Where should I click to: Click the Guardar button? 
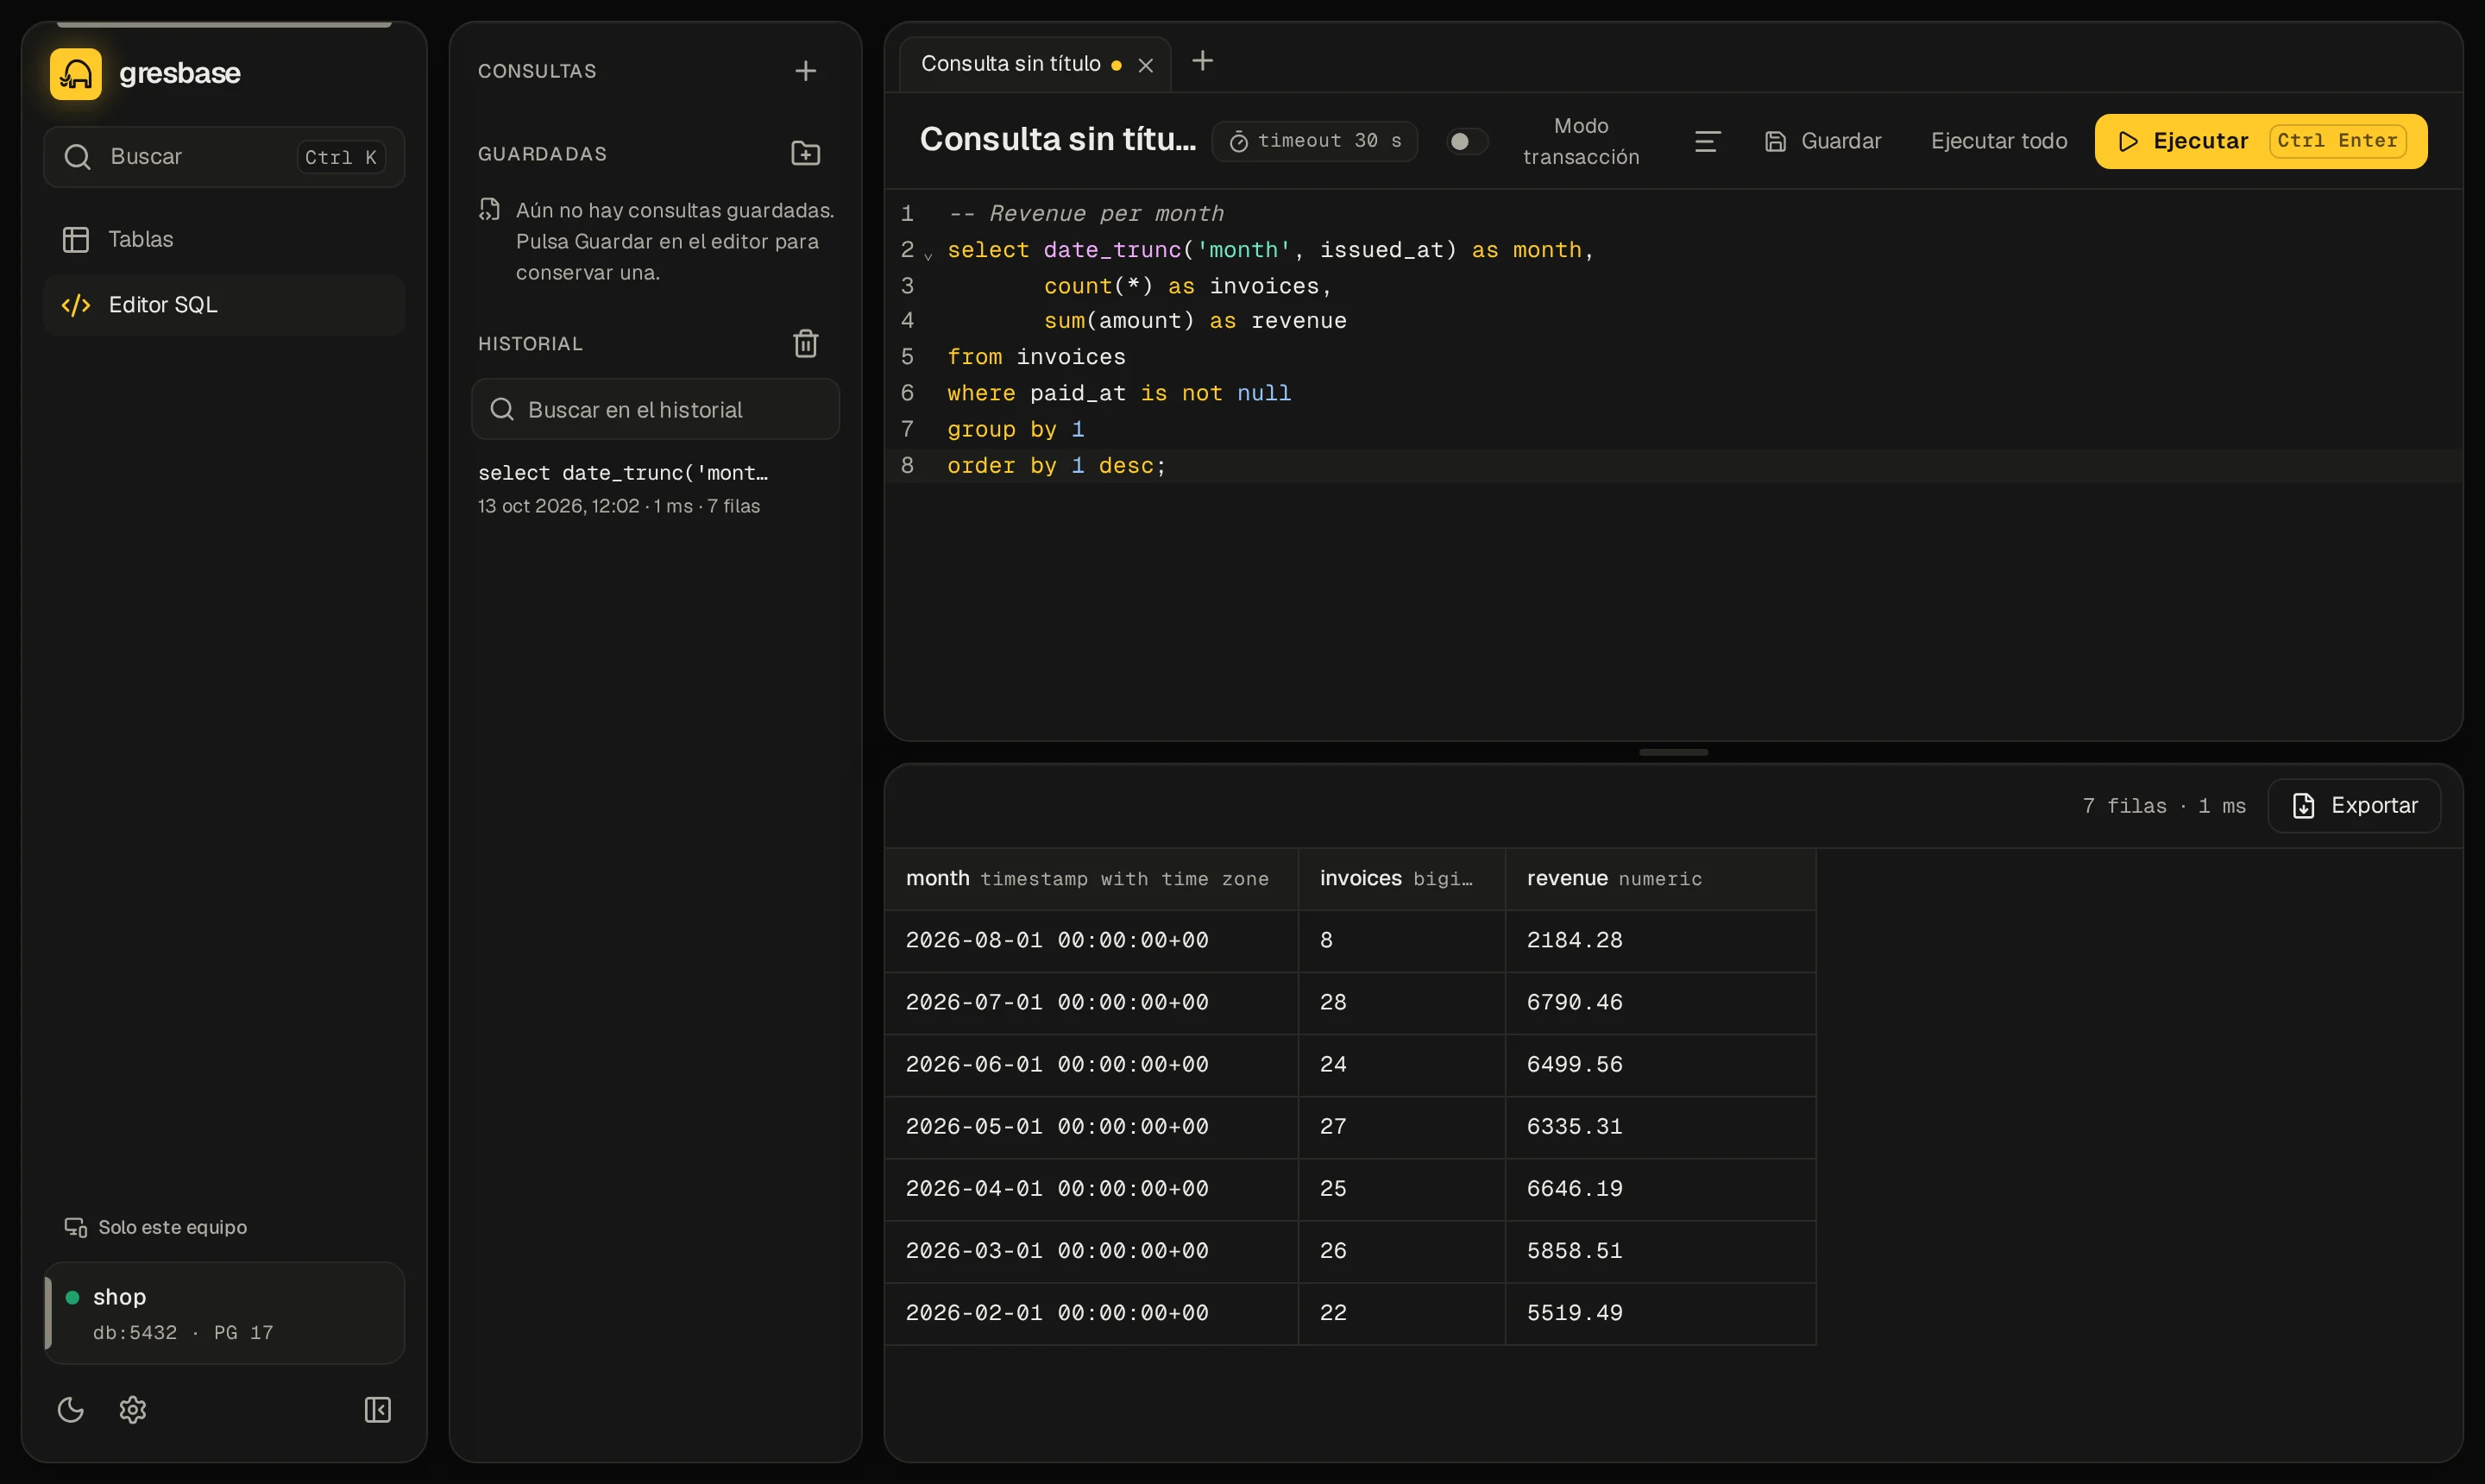(x=1823, y=141)
